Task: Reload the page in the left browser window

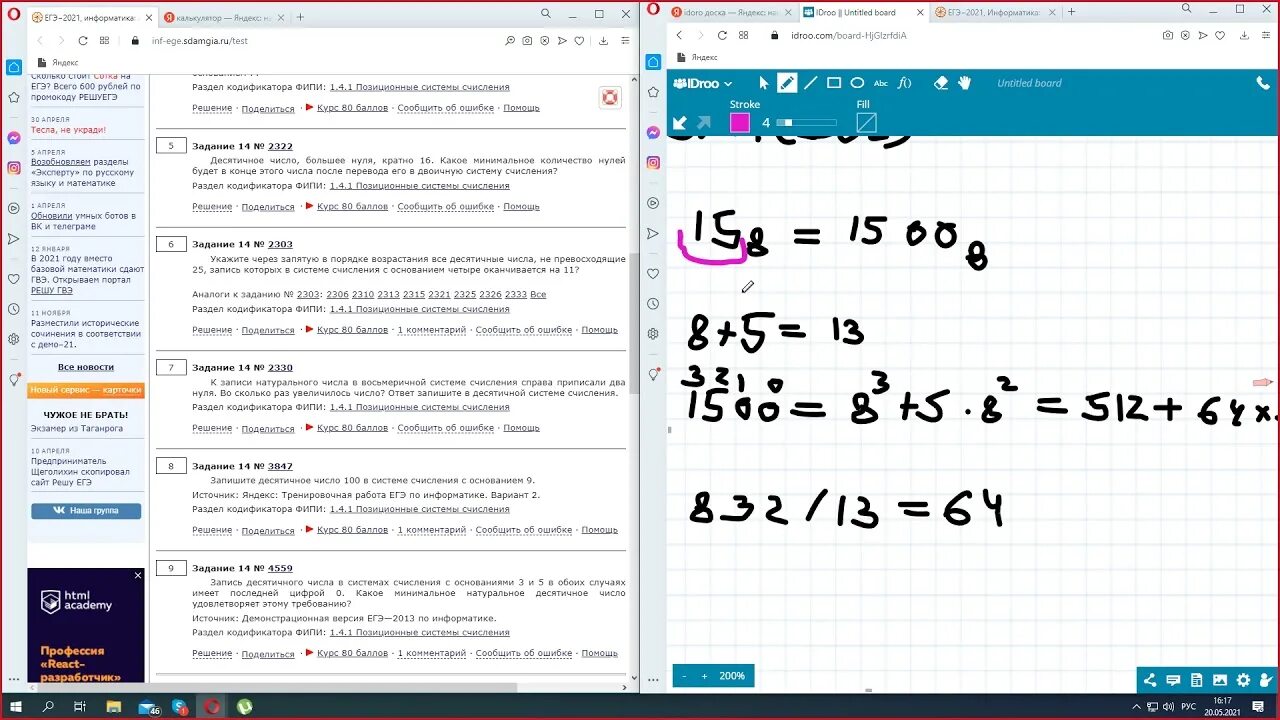Action: coord(82,41)
